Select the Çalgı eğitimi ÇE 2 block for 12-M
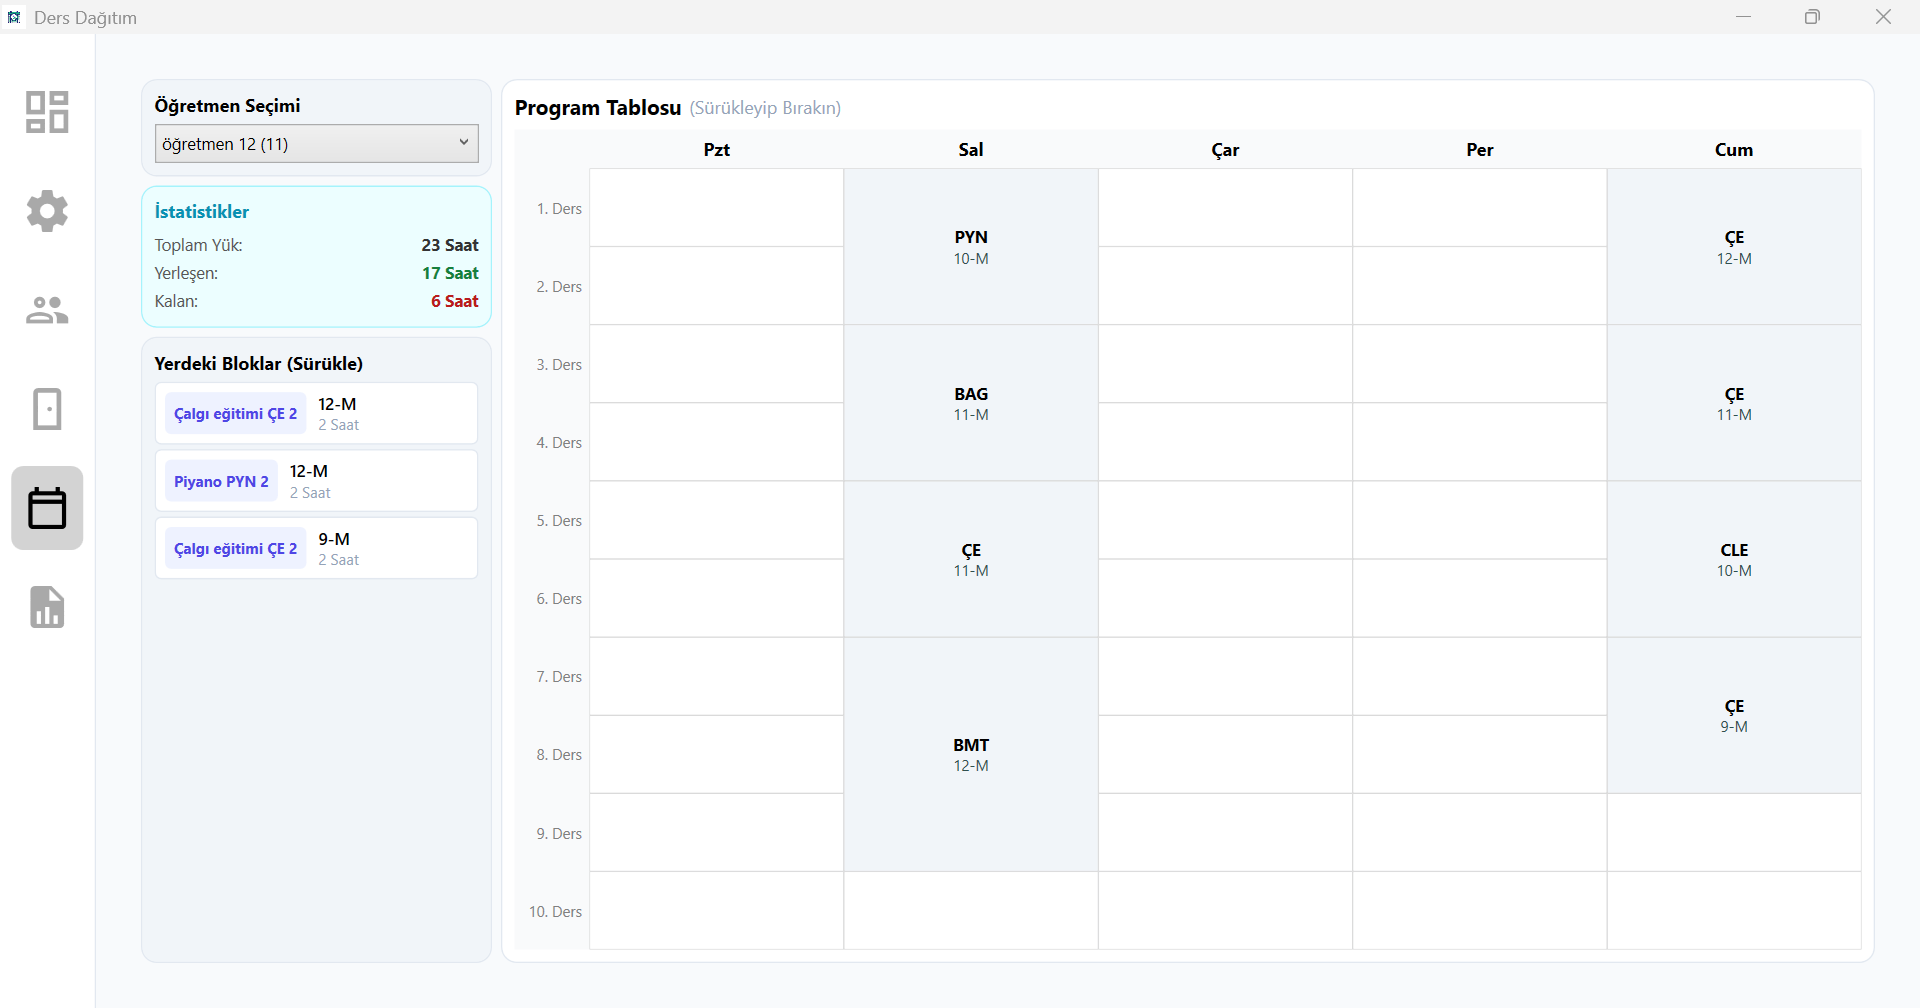This screenshot has height=1008, width=1920. 316,414
